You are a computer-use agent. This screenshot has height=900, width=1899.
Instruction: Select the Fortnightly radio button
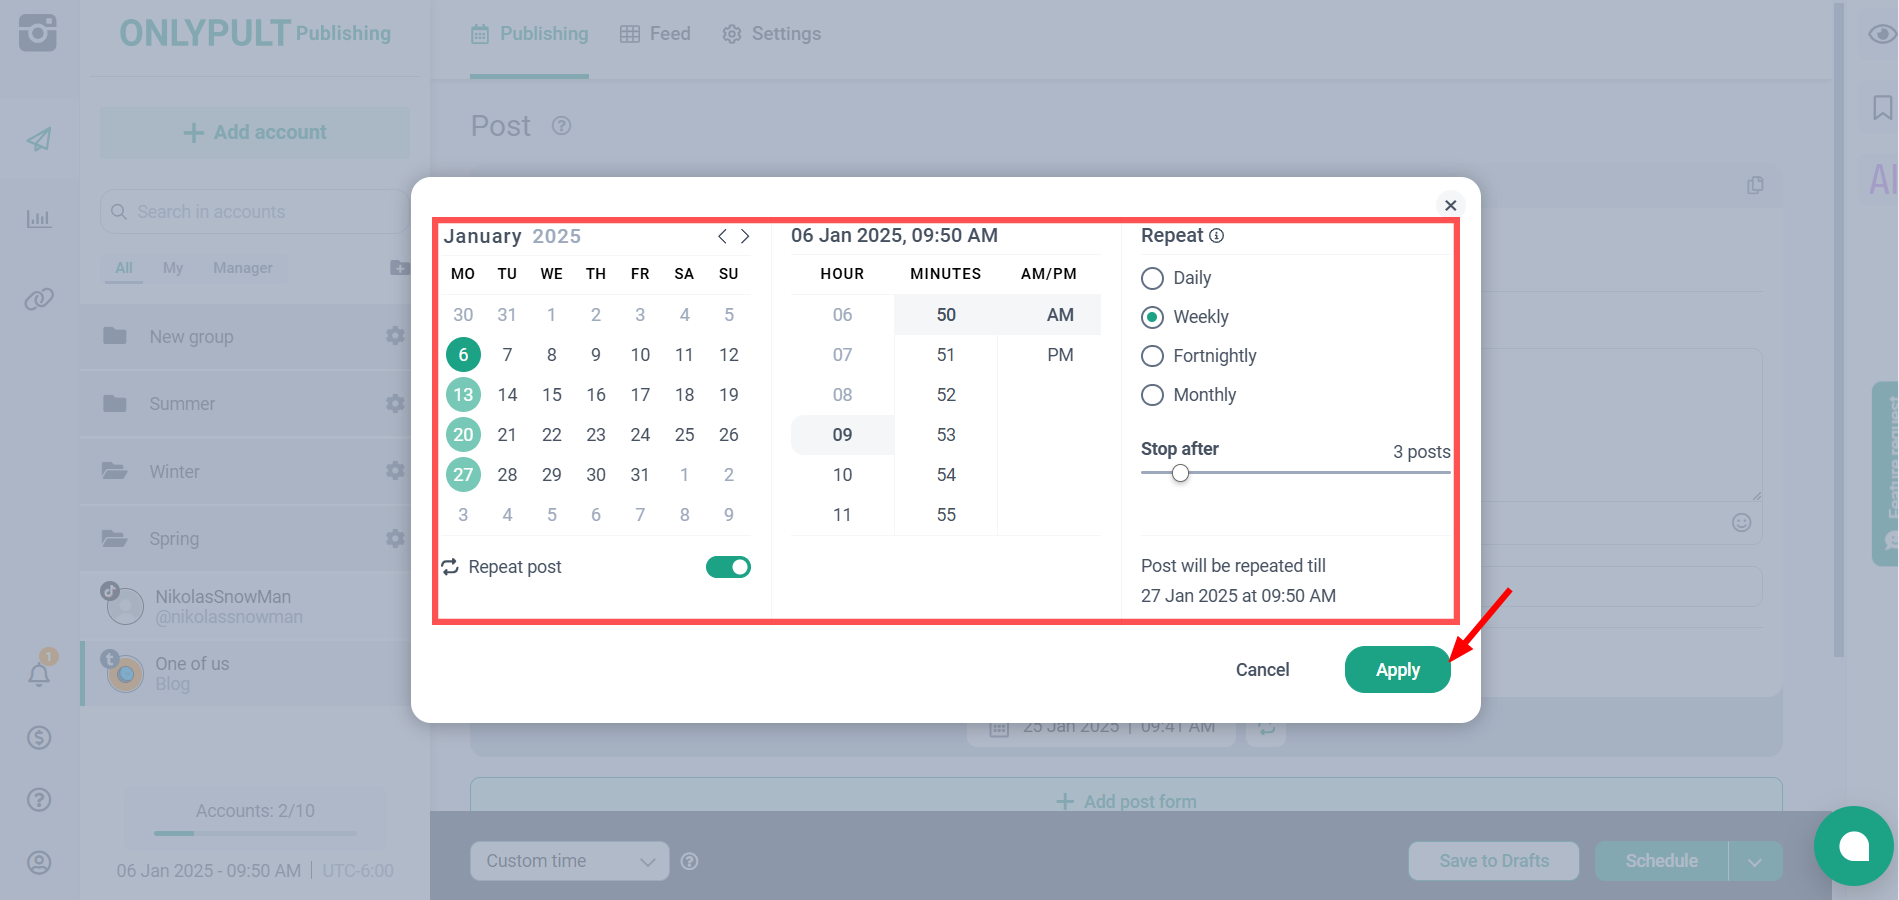[1153, 356]
